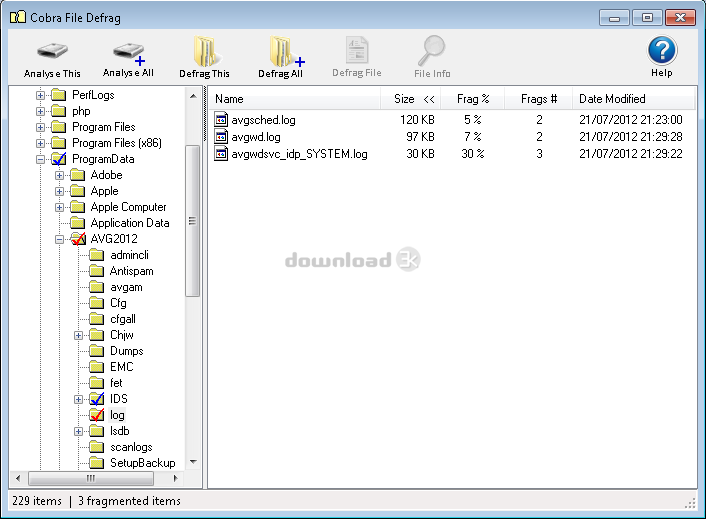Expand the Chjw folder node

tap(78, 335)
